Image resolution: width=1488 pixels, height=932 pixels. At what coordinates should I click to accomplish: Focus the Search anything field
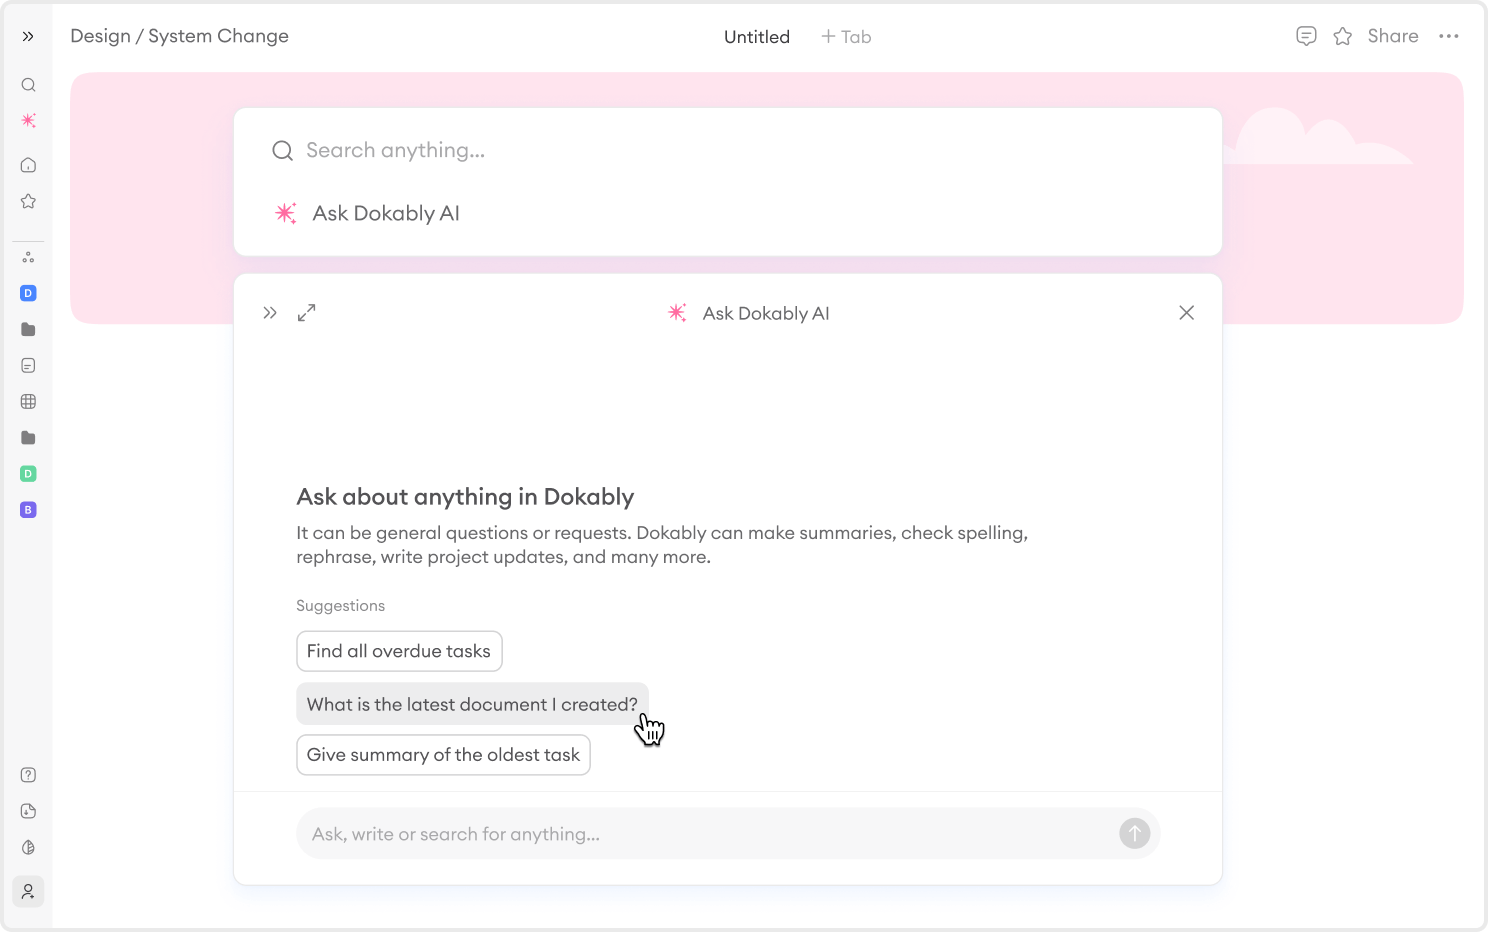[x=728, y=150]
